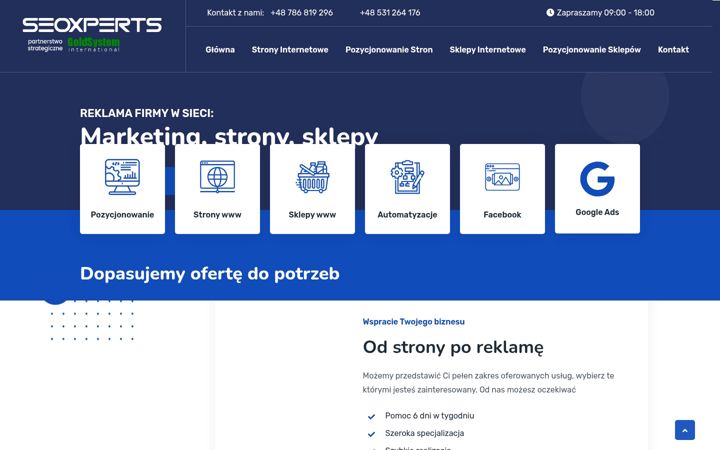This screenshot has width=720, height=450.
Task: Click the 'Szeroka specjalizacja' list text
Action: point(424,433)
